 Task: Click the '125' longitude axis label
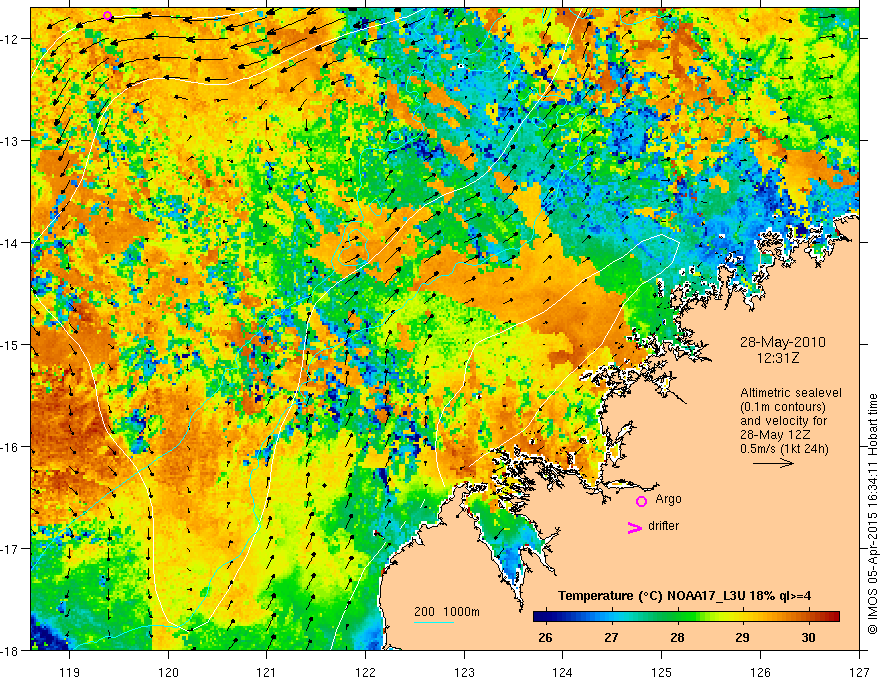click(662, 672)
